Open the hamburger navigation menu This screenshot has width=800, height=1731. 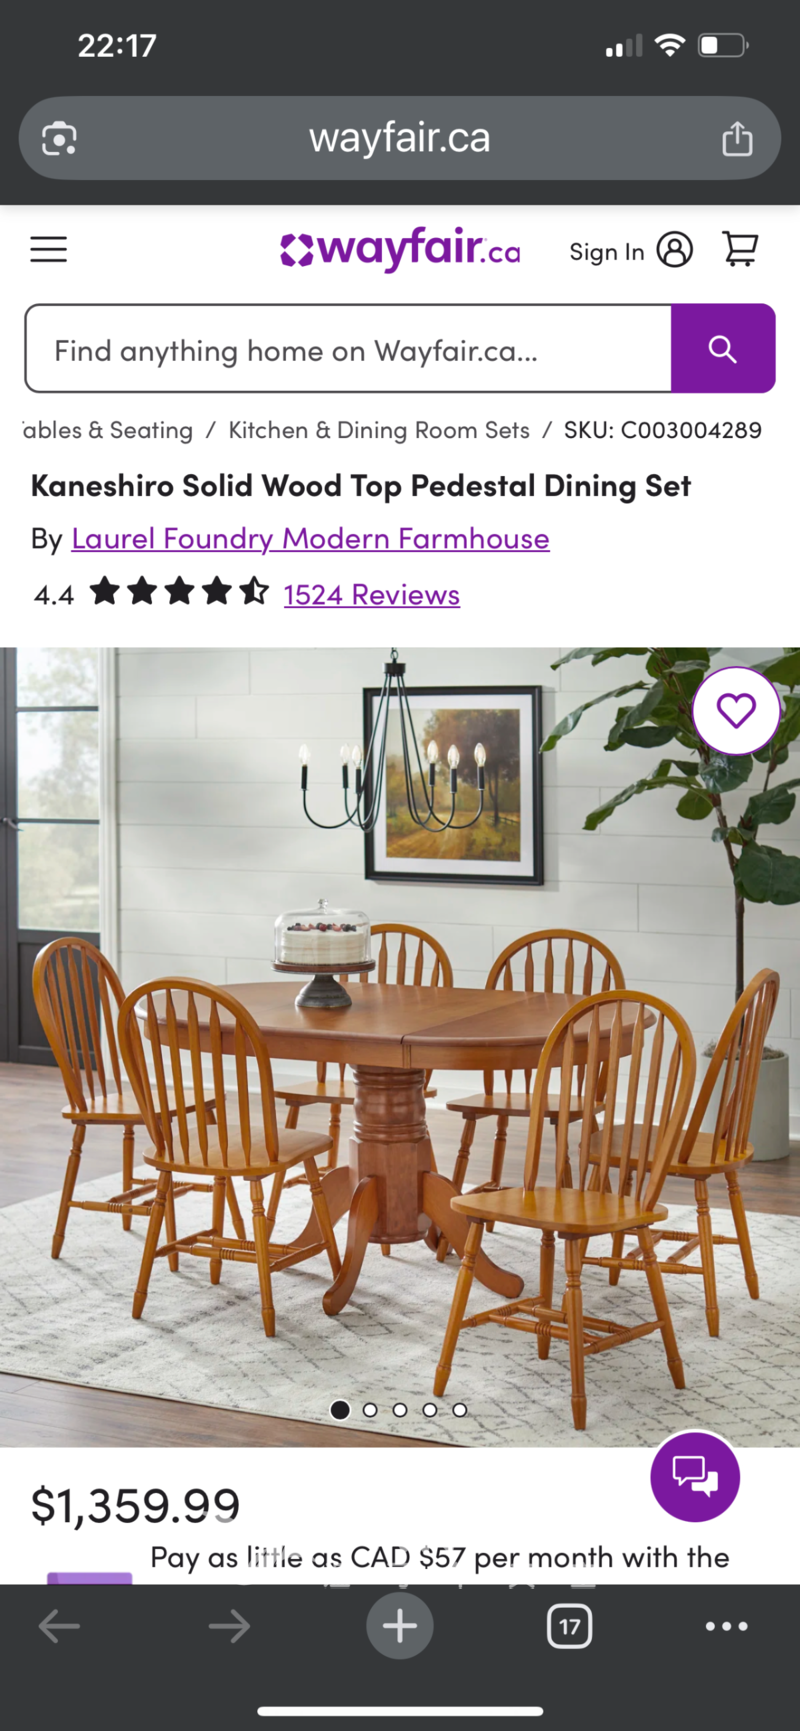pyautogui.click(x=48, y=249)
